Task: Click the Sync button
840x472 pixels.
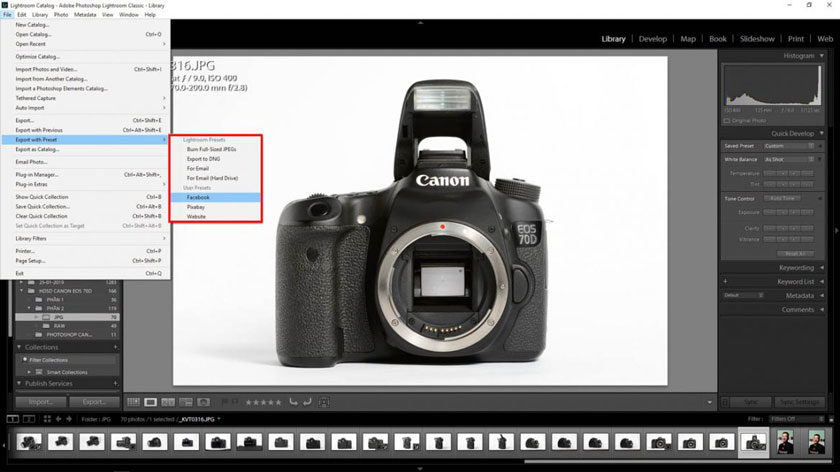Action: 751,402
